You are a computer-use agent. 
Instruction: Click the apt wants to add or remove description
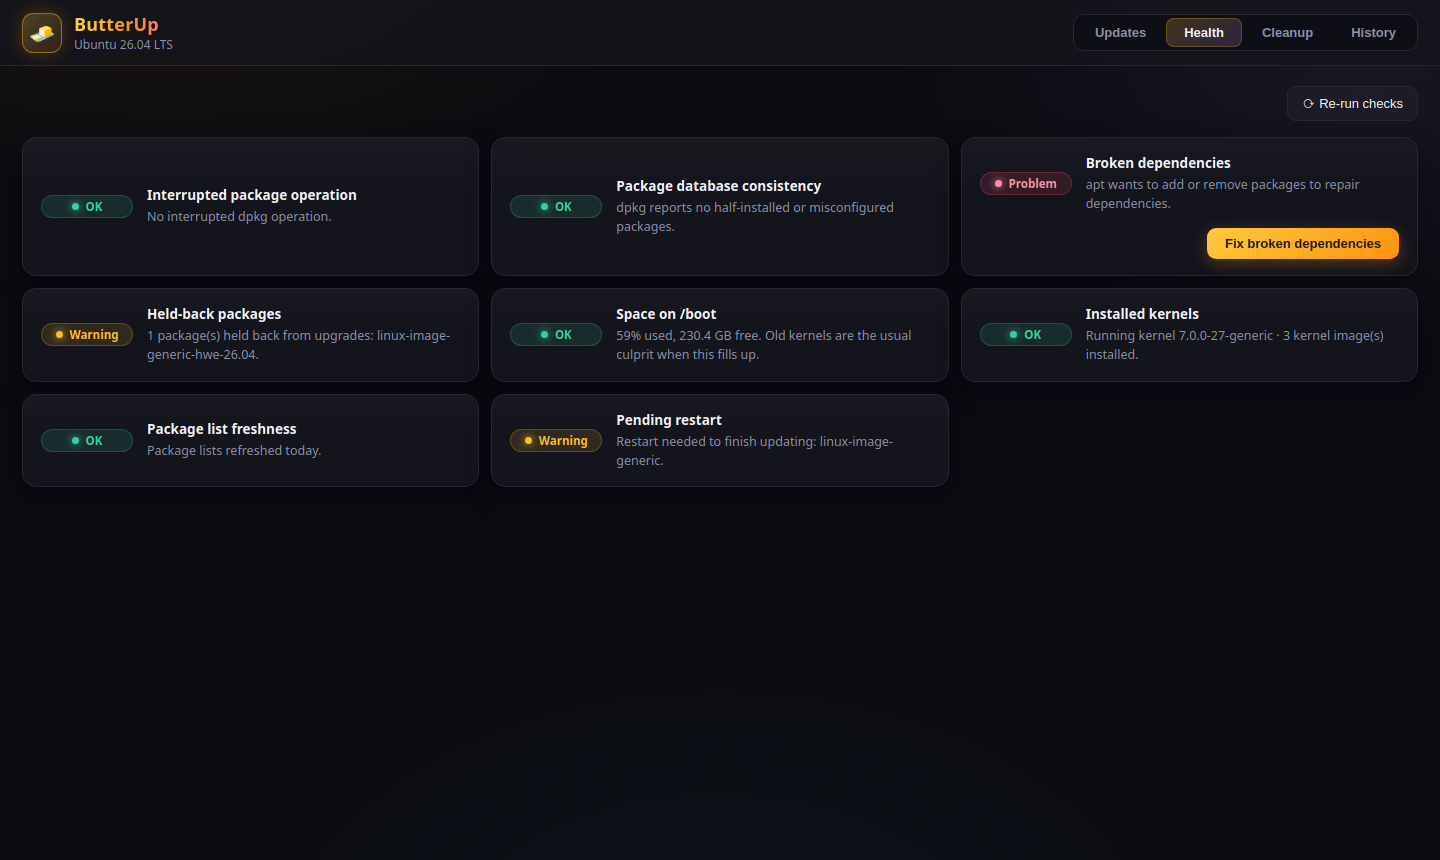tap(1222, 194)
